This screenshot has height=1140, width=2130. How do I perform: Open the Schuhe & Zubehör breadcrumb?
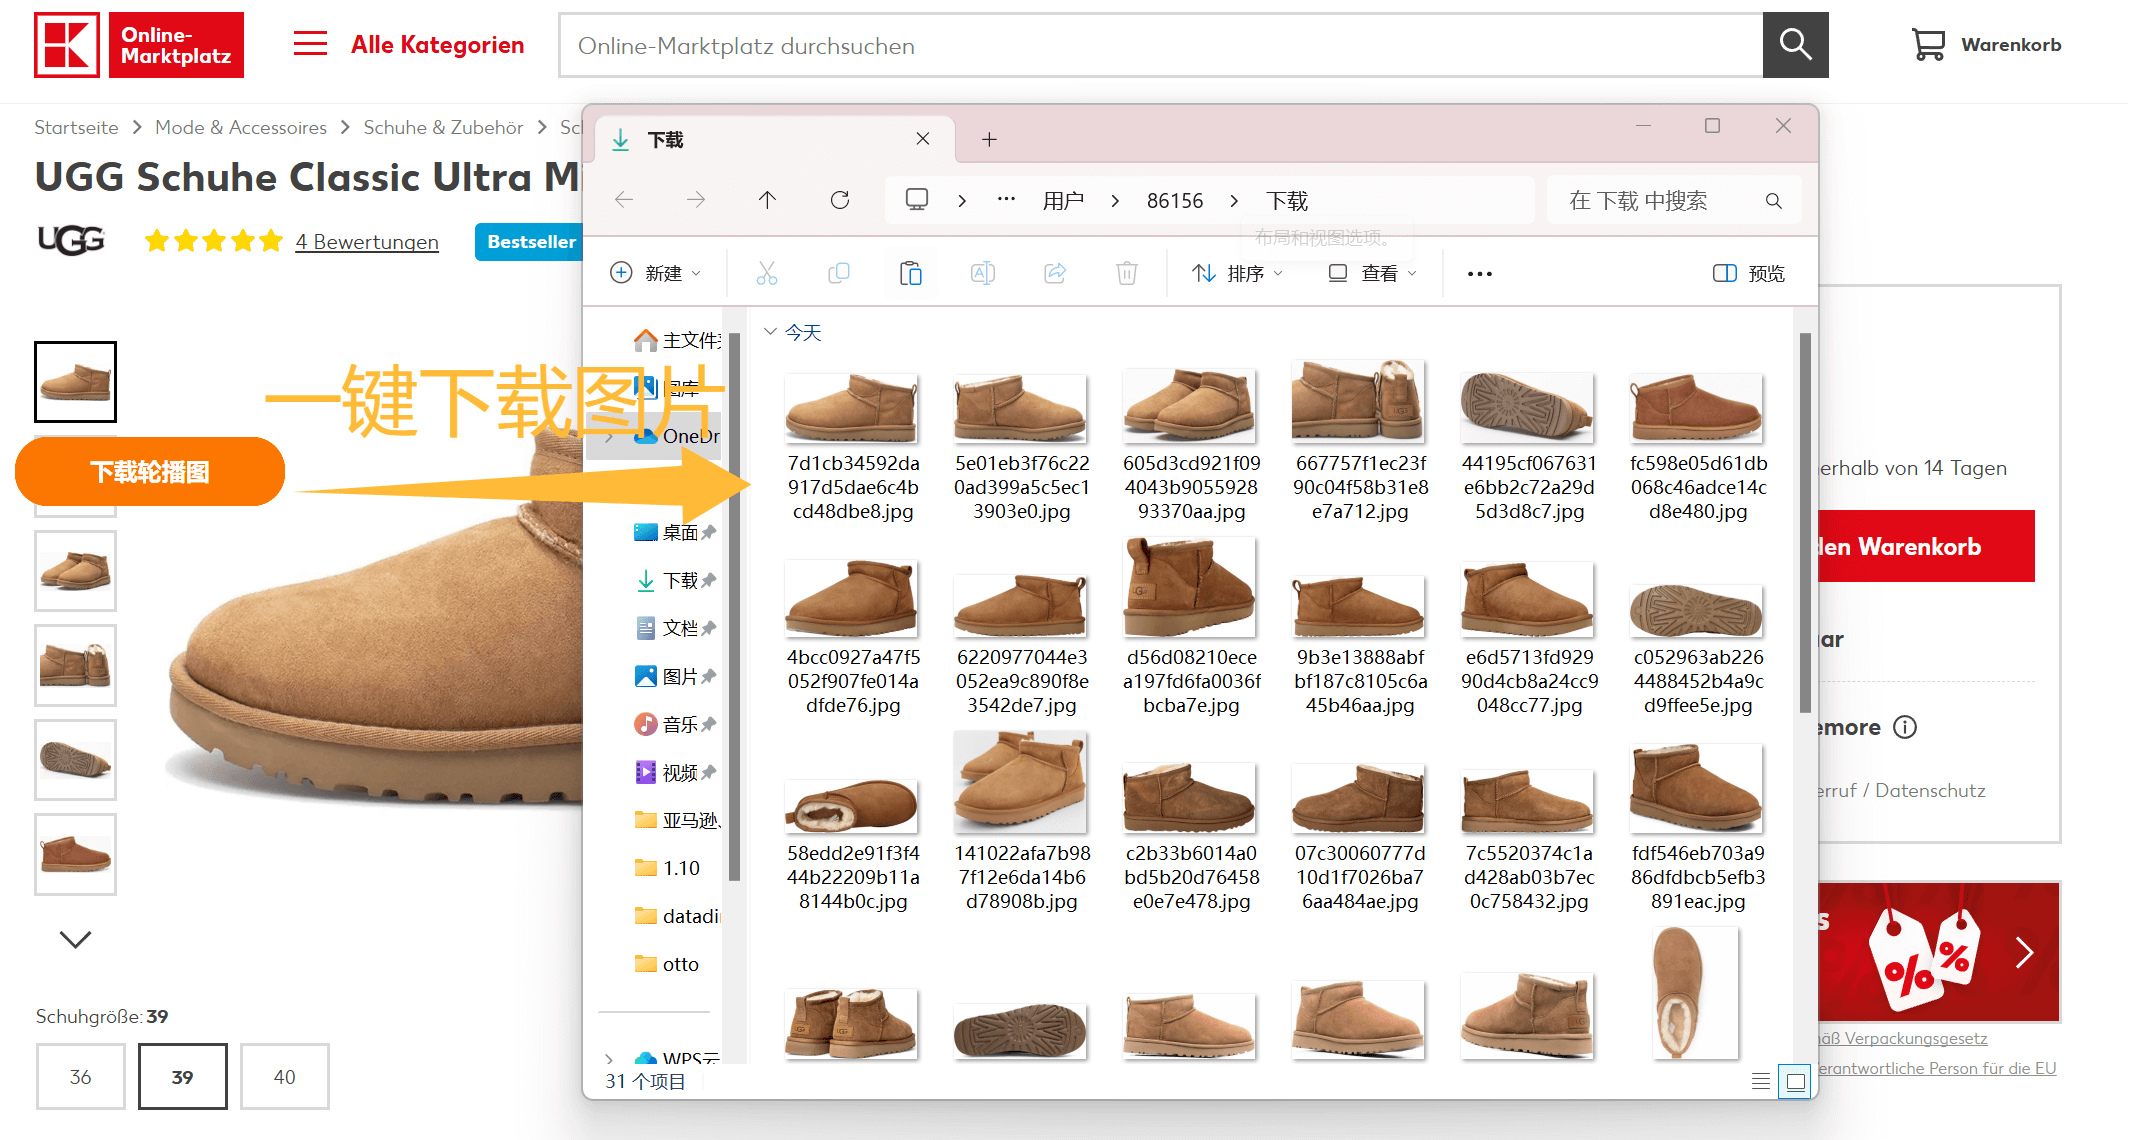click(443, 127)
